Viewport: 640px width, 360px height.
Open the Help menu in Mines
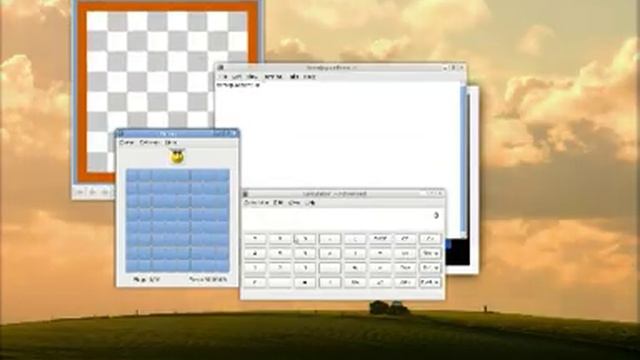(x=171, y=142)
